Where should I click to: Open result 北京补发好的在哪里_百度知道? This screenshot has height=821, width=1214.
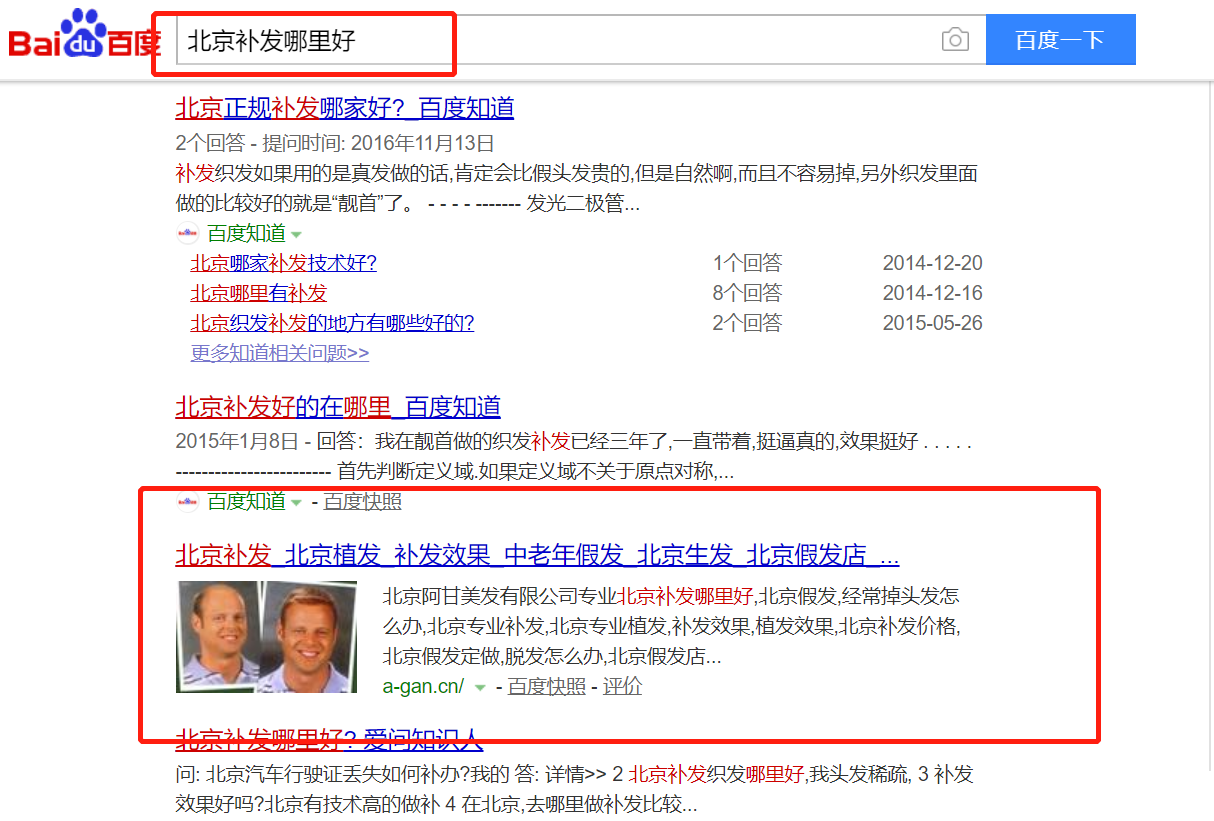pos(338,407)
